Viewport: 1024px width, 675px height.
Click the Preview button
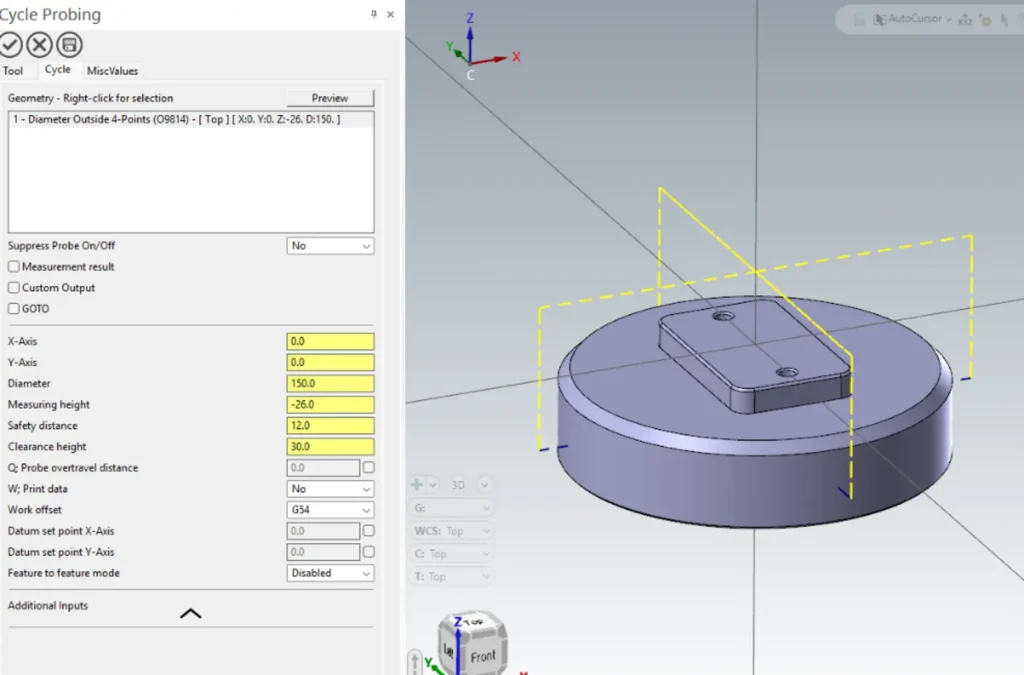330,98
